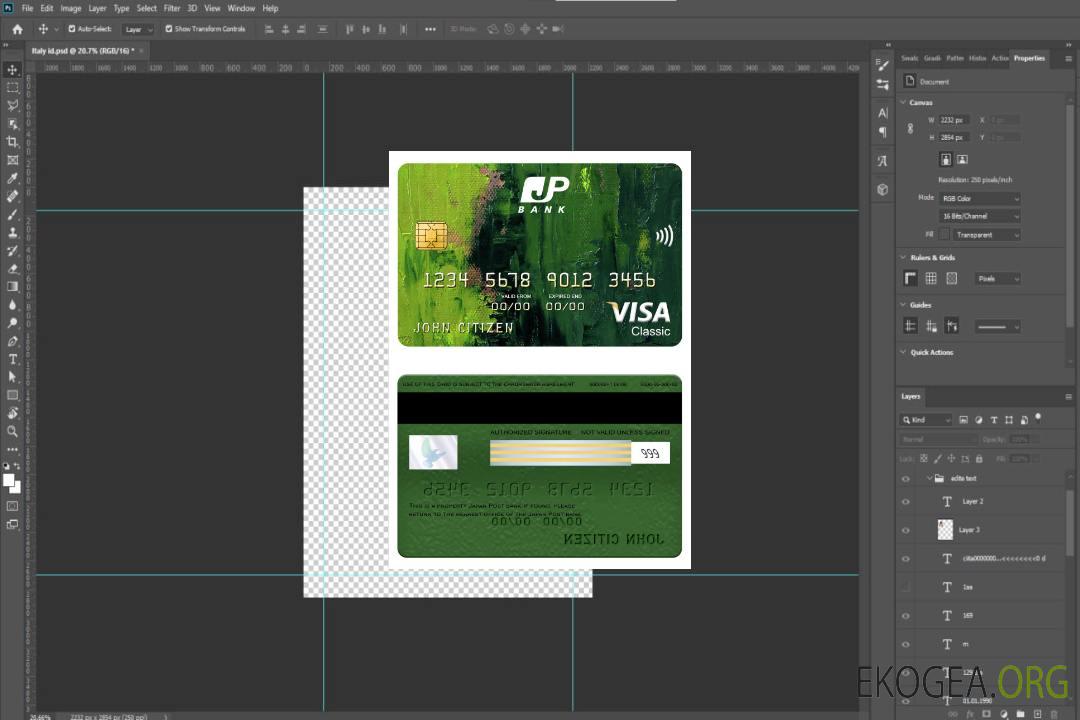This screenshot has height=720, width=1080.
Task: Hide Layer 3 visibility eye
Action: pos(906,531)
